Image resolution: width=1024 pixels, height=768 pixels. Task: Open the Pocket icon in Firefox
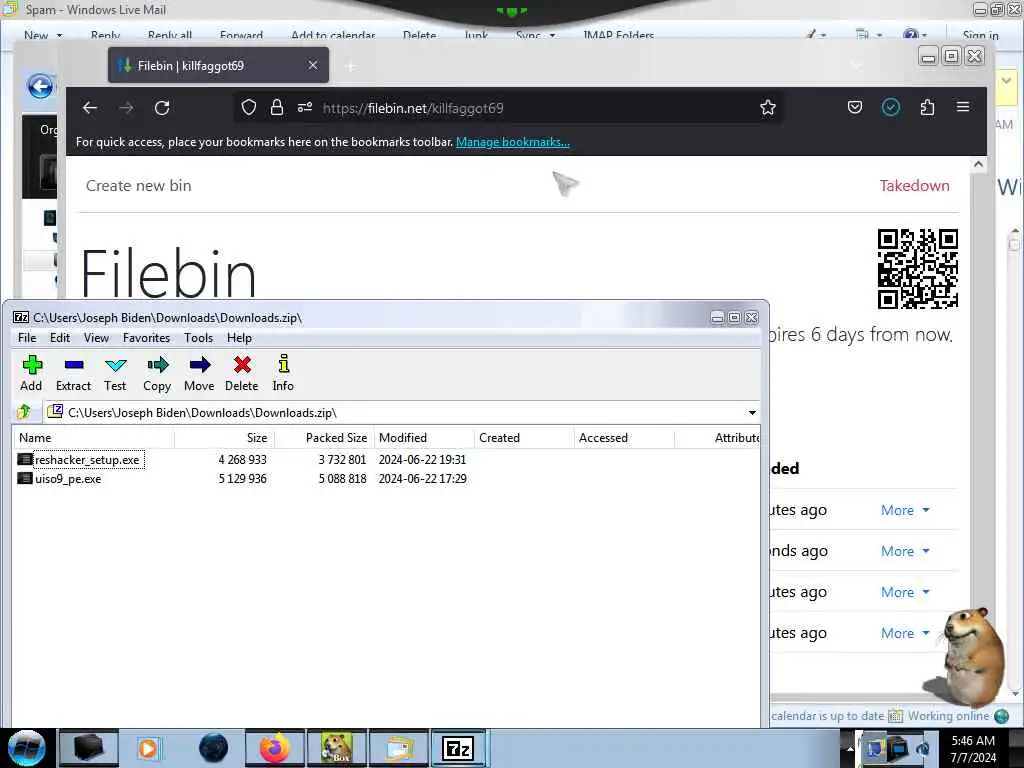tap(855, 107)
